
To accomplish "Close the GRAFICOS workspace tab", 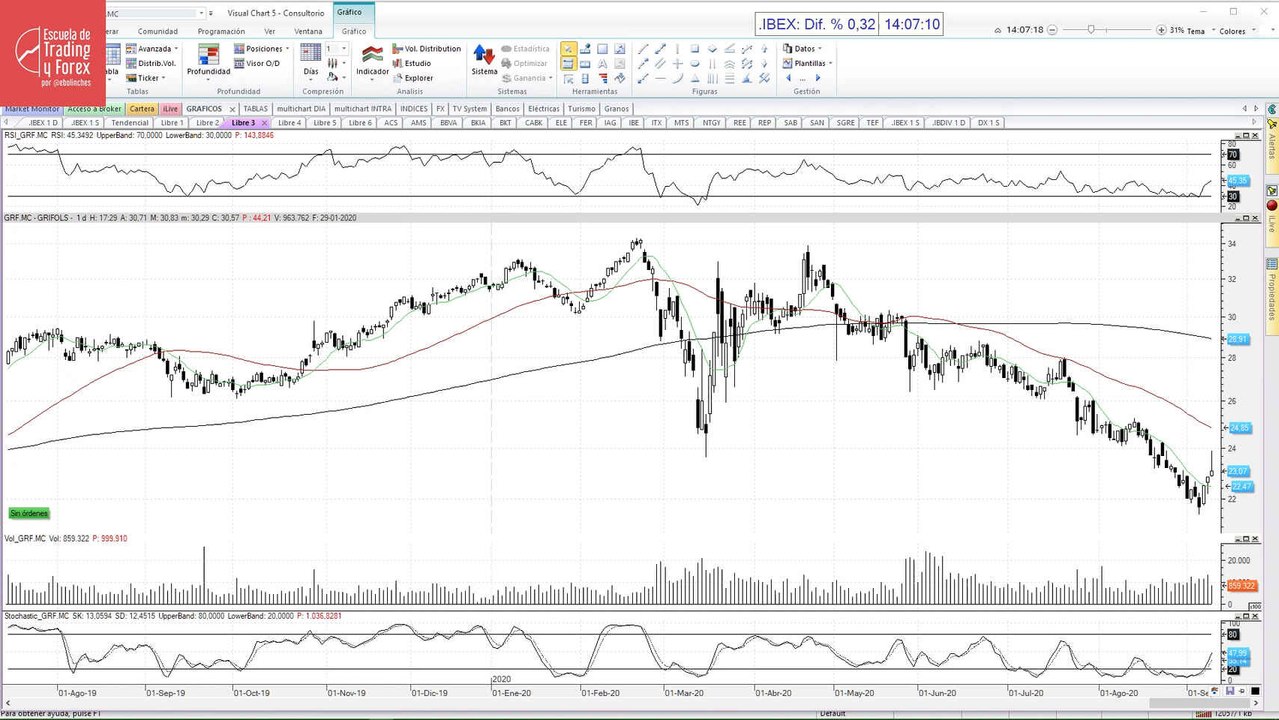I will (232, 108).
